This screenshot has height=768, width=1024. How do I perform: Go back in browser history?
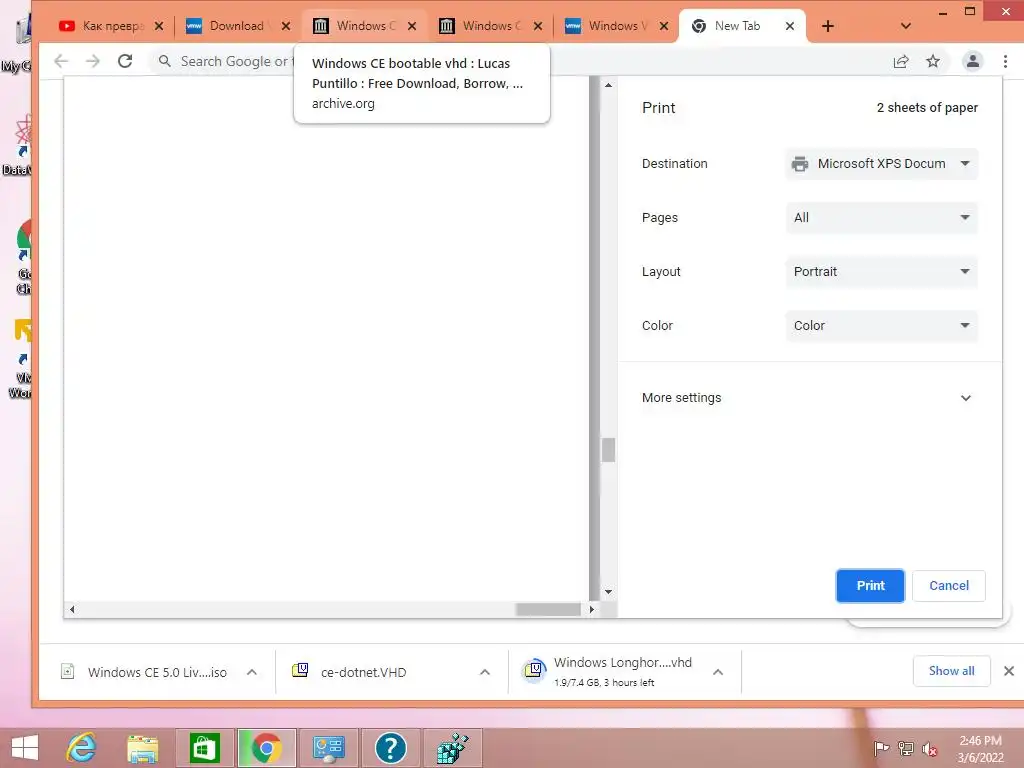(61, 61)
